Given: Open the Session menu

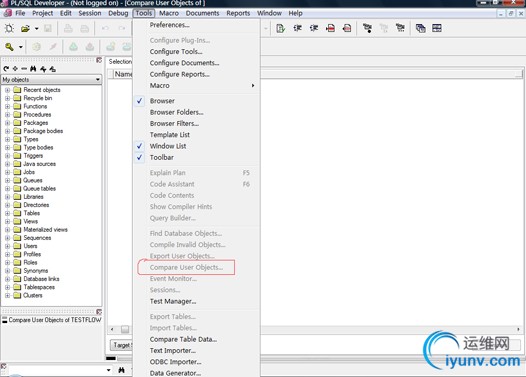Looking at the screenshot, I should 90,13.
